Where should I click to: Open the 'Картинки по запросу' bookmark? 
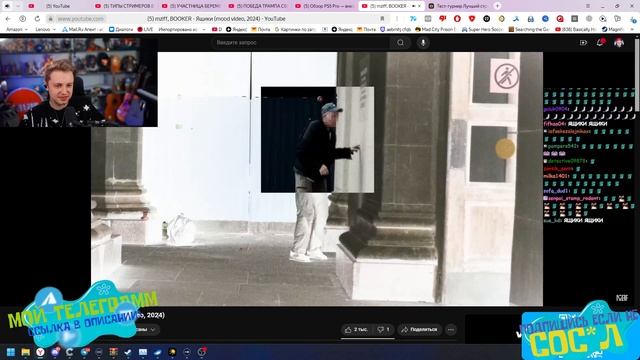pyautogui.click(x=296, y=29)
